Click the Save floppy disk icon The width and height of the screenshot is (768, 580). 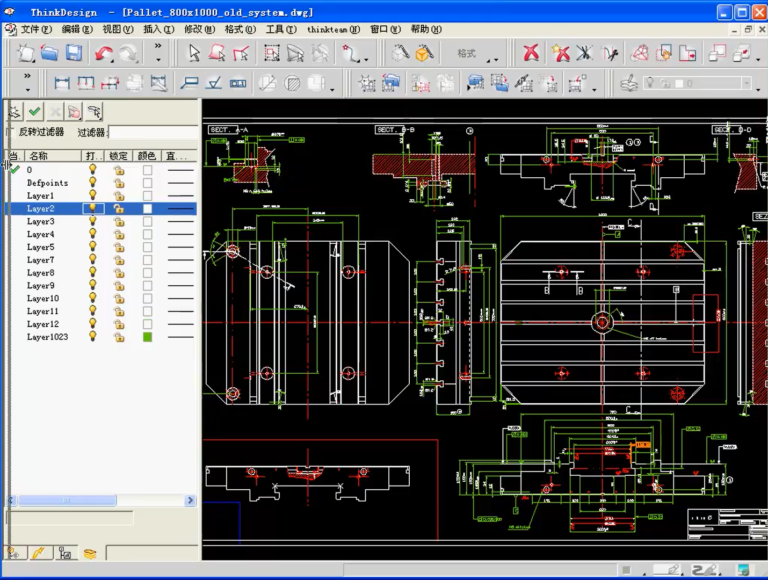pos(74,53)
